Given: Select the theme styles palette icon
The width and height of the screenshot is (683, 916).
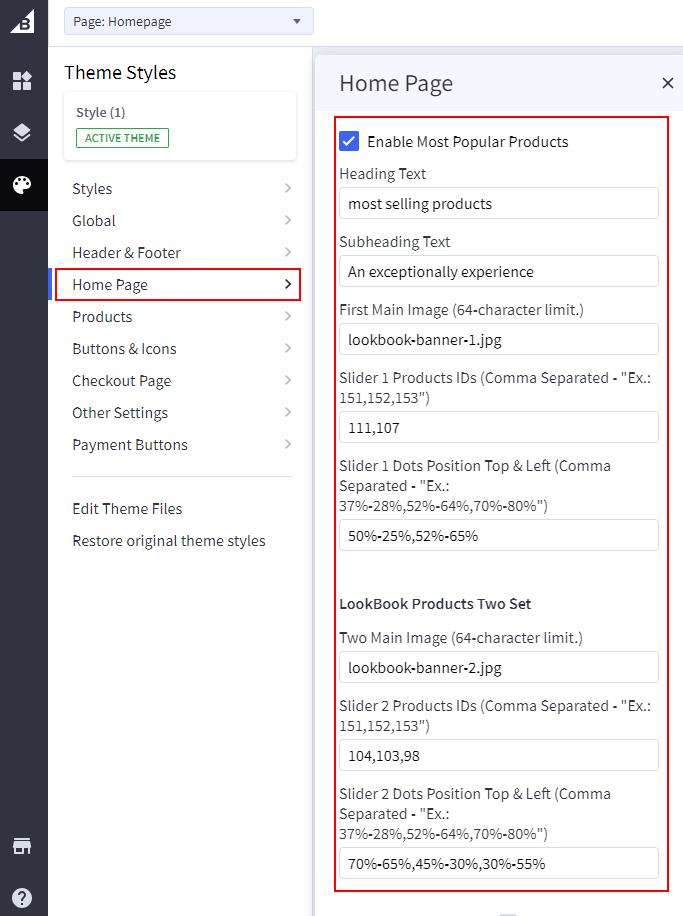Looking at the screenshot, I should [22, 185].
